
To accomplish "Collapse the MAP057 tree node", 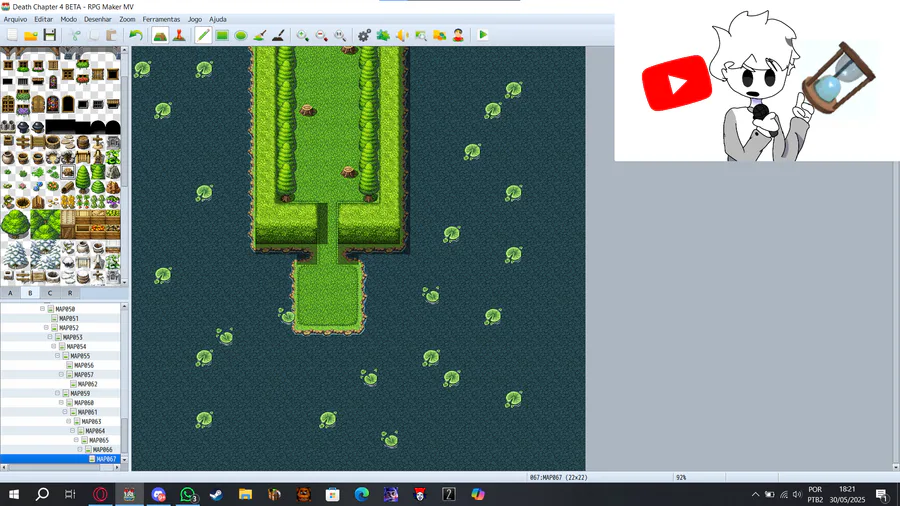I will pos(61,375).
